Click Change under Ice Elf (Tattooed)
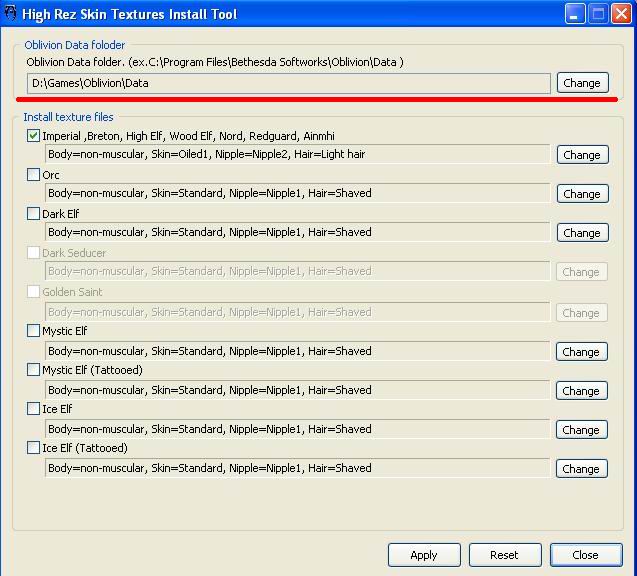 582,469
